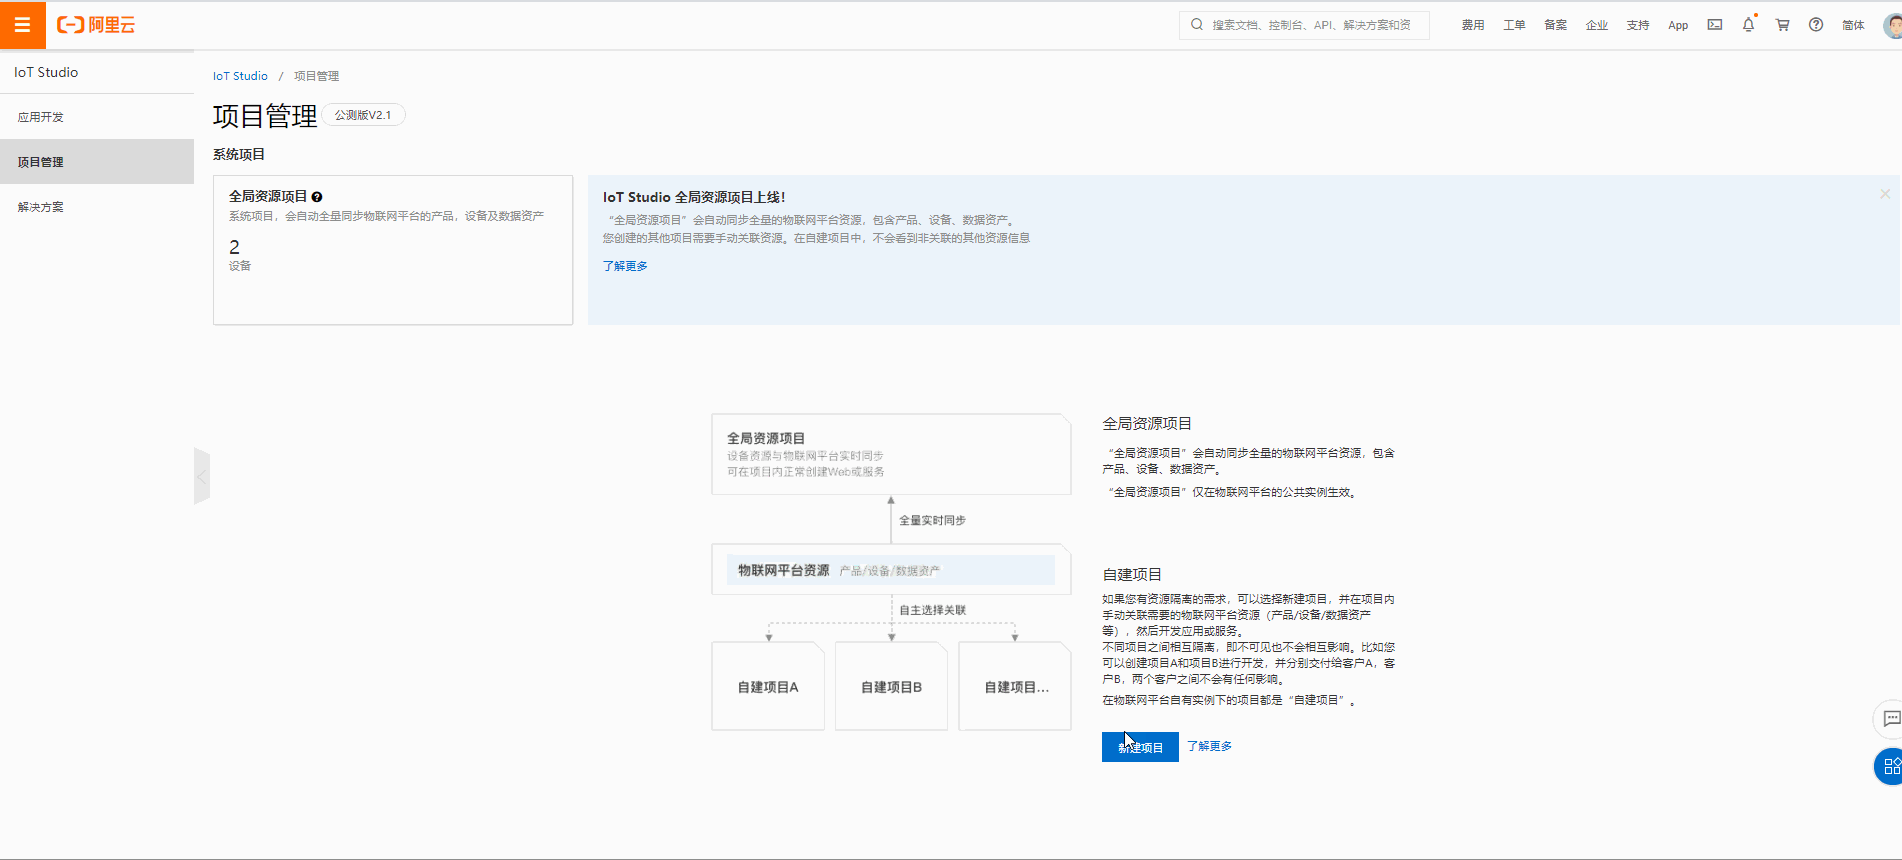Click the Alibaba Cloud logo
This screenshot has height=860, width=1902.
click(96, 25)
